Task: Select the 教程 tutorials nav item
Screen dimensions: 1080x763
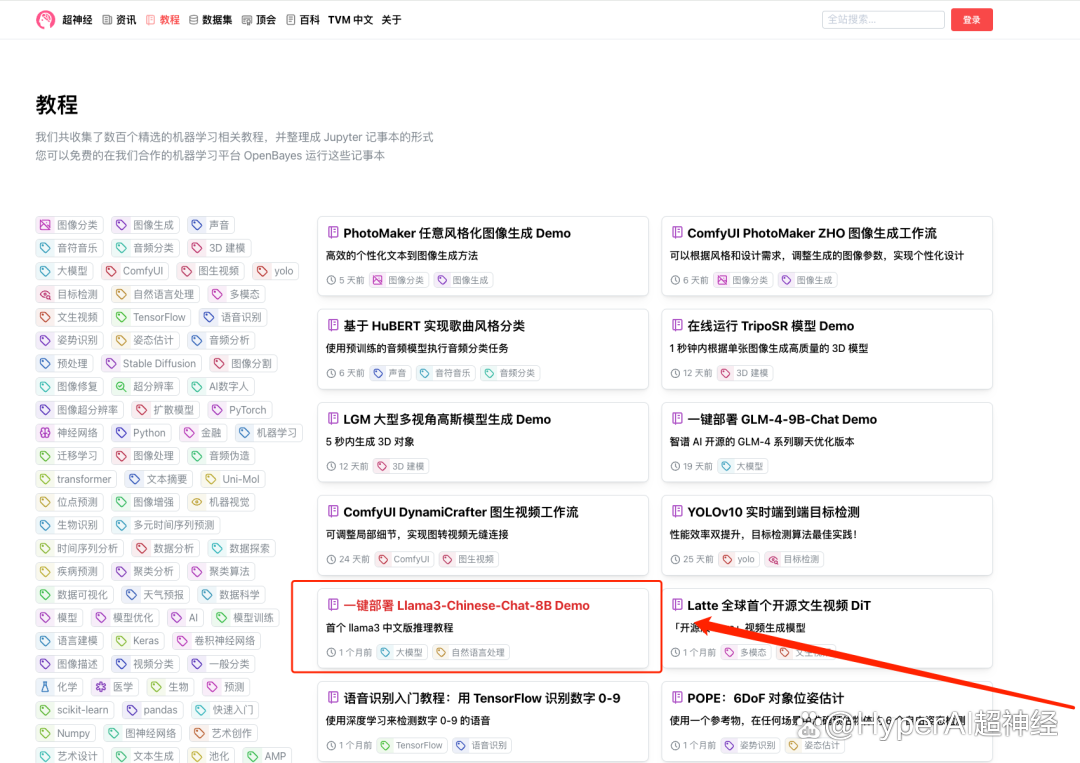Action: pyautogui.click(x=163, y=20)
